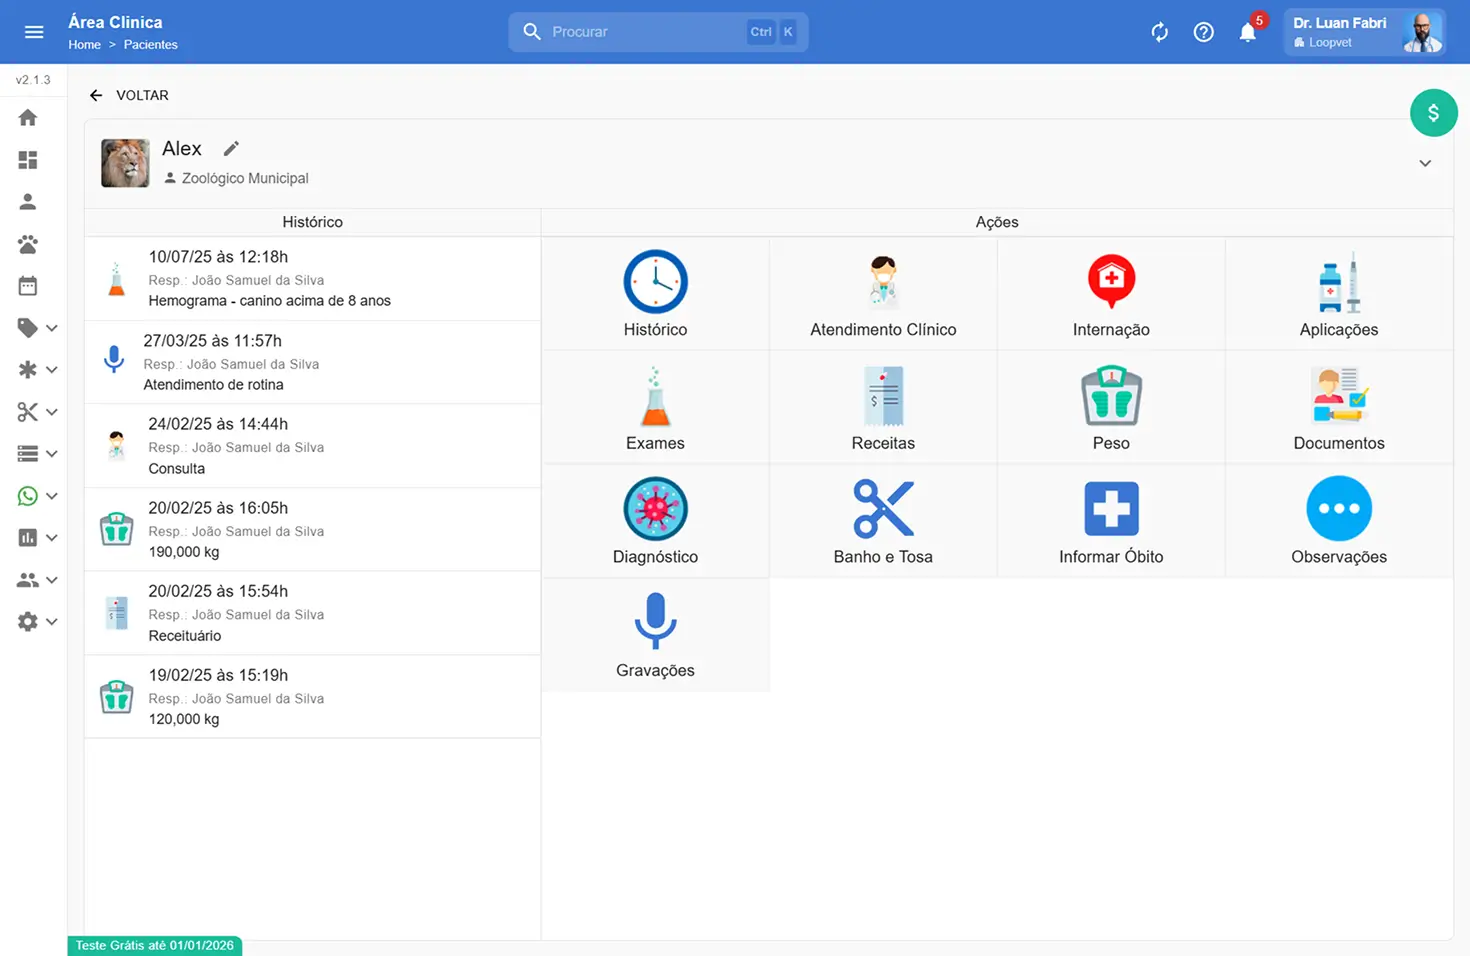Click VOLTAR to go back
Image resolution: width=1470 pixels, height=956 pixels.
click(x=129, y=95)
